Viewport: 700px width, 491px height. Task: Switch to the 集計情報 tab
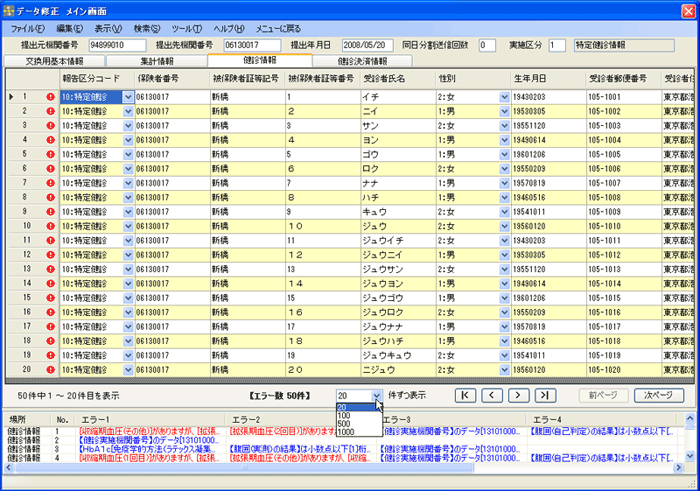tap(157, 61)
